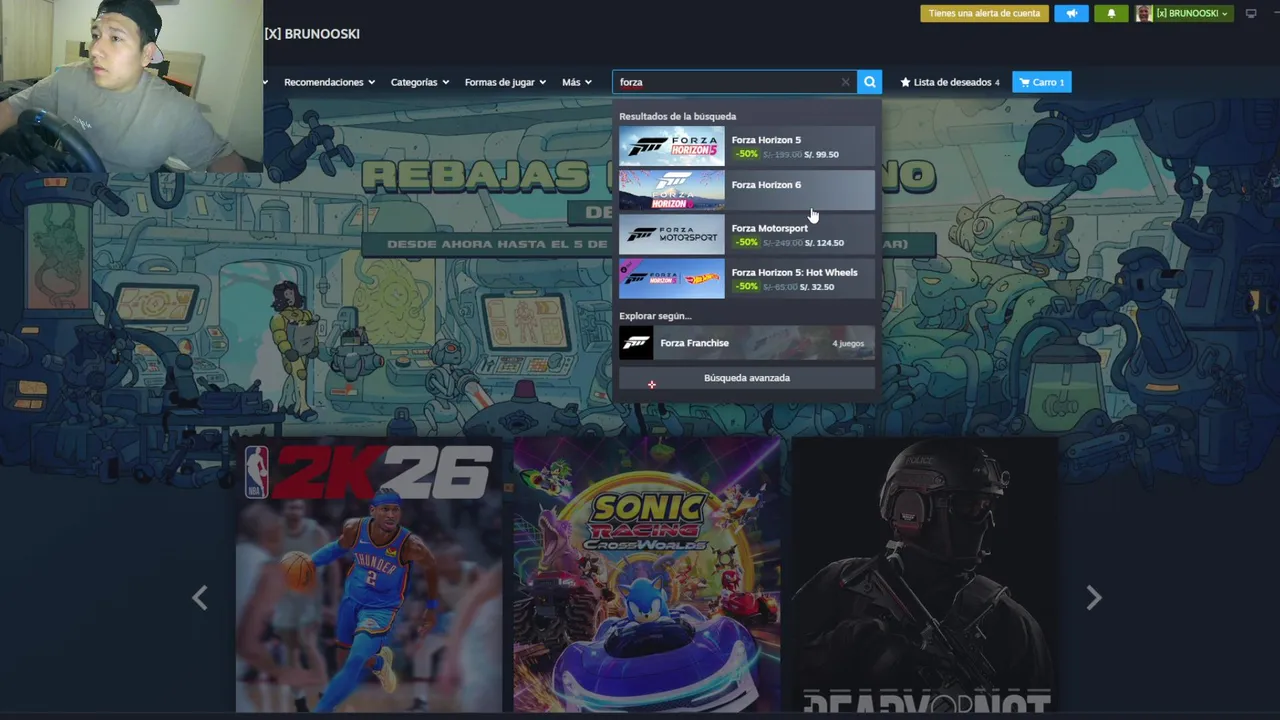
Task: Click Búsqueda avanzada button
Action: [x=747, y=378]
